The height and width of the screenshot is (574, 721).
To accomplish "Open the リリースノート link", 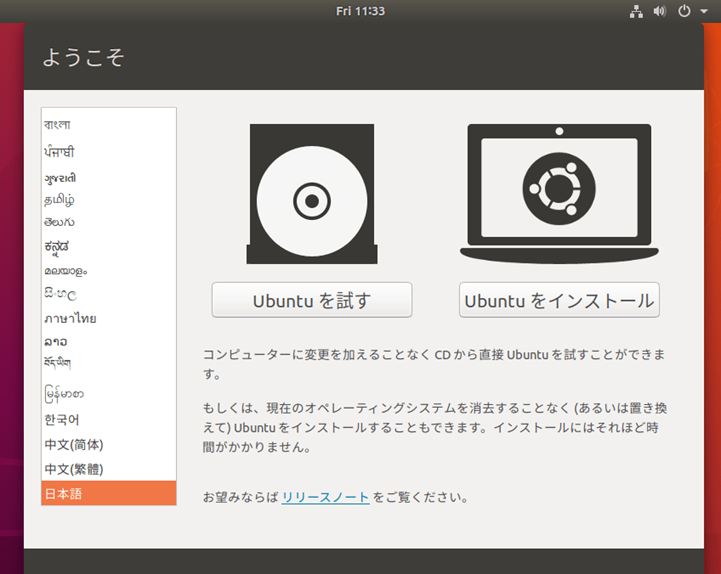I will (x=325, y=497).
